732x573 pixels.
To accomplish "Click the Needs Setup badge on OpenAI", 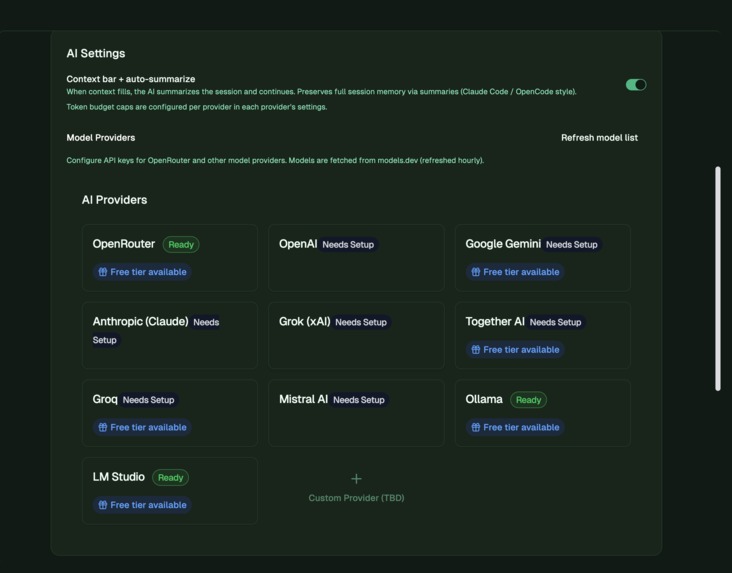I will (348, 245).
